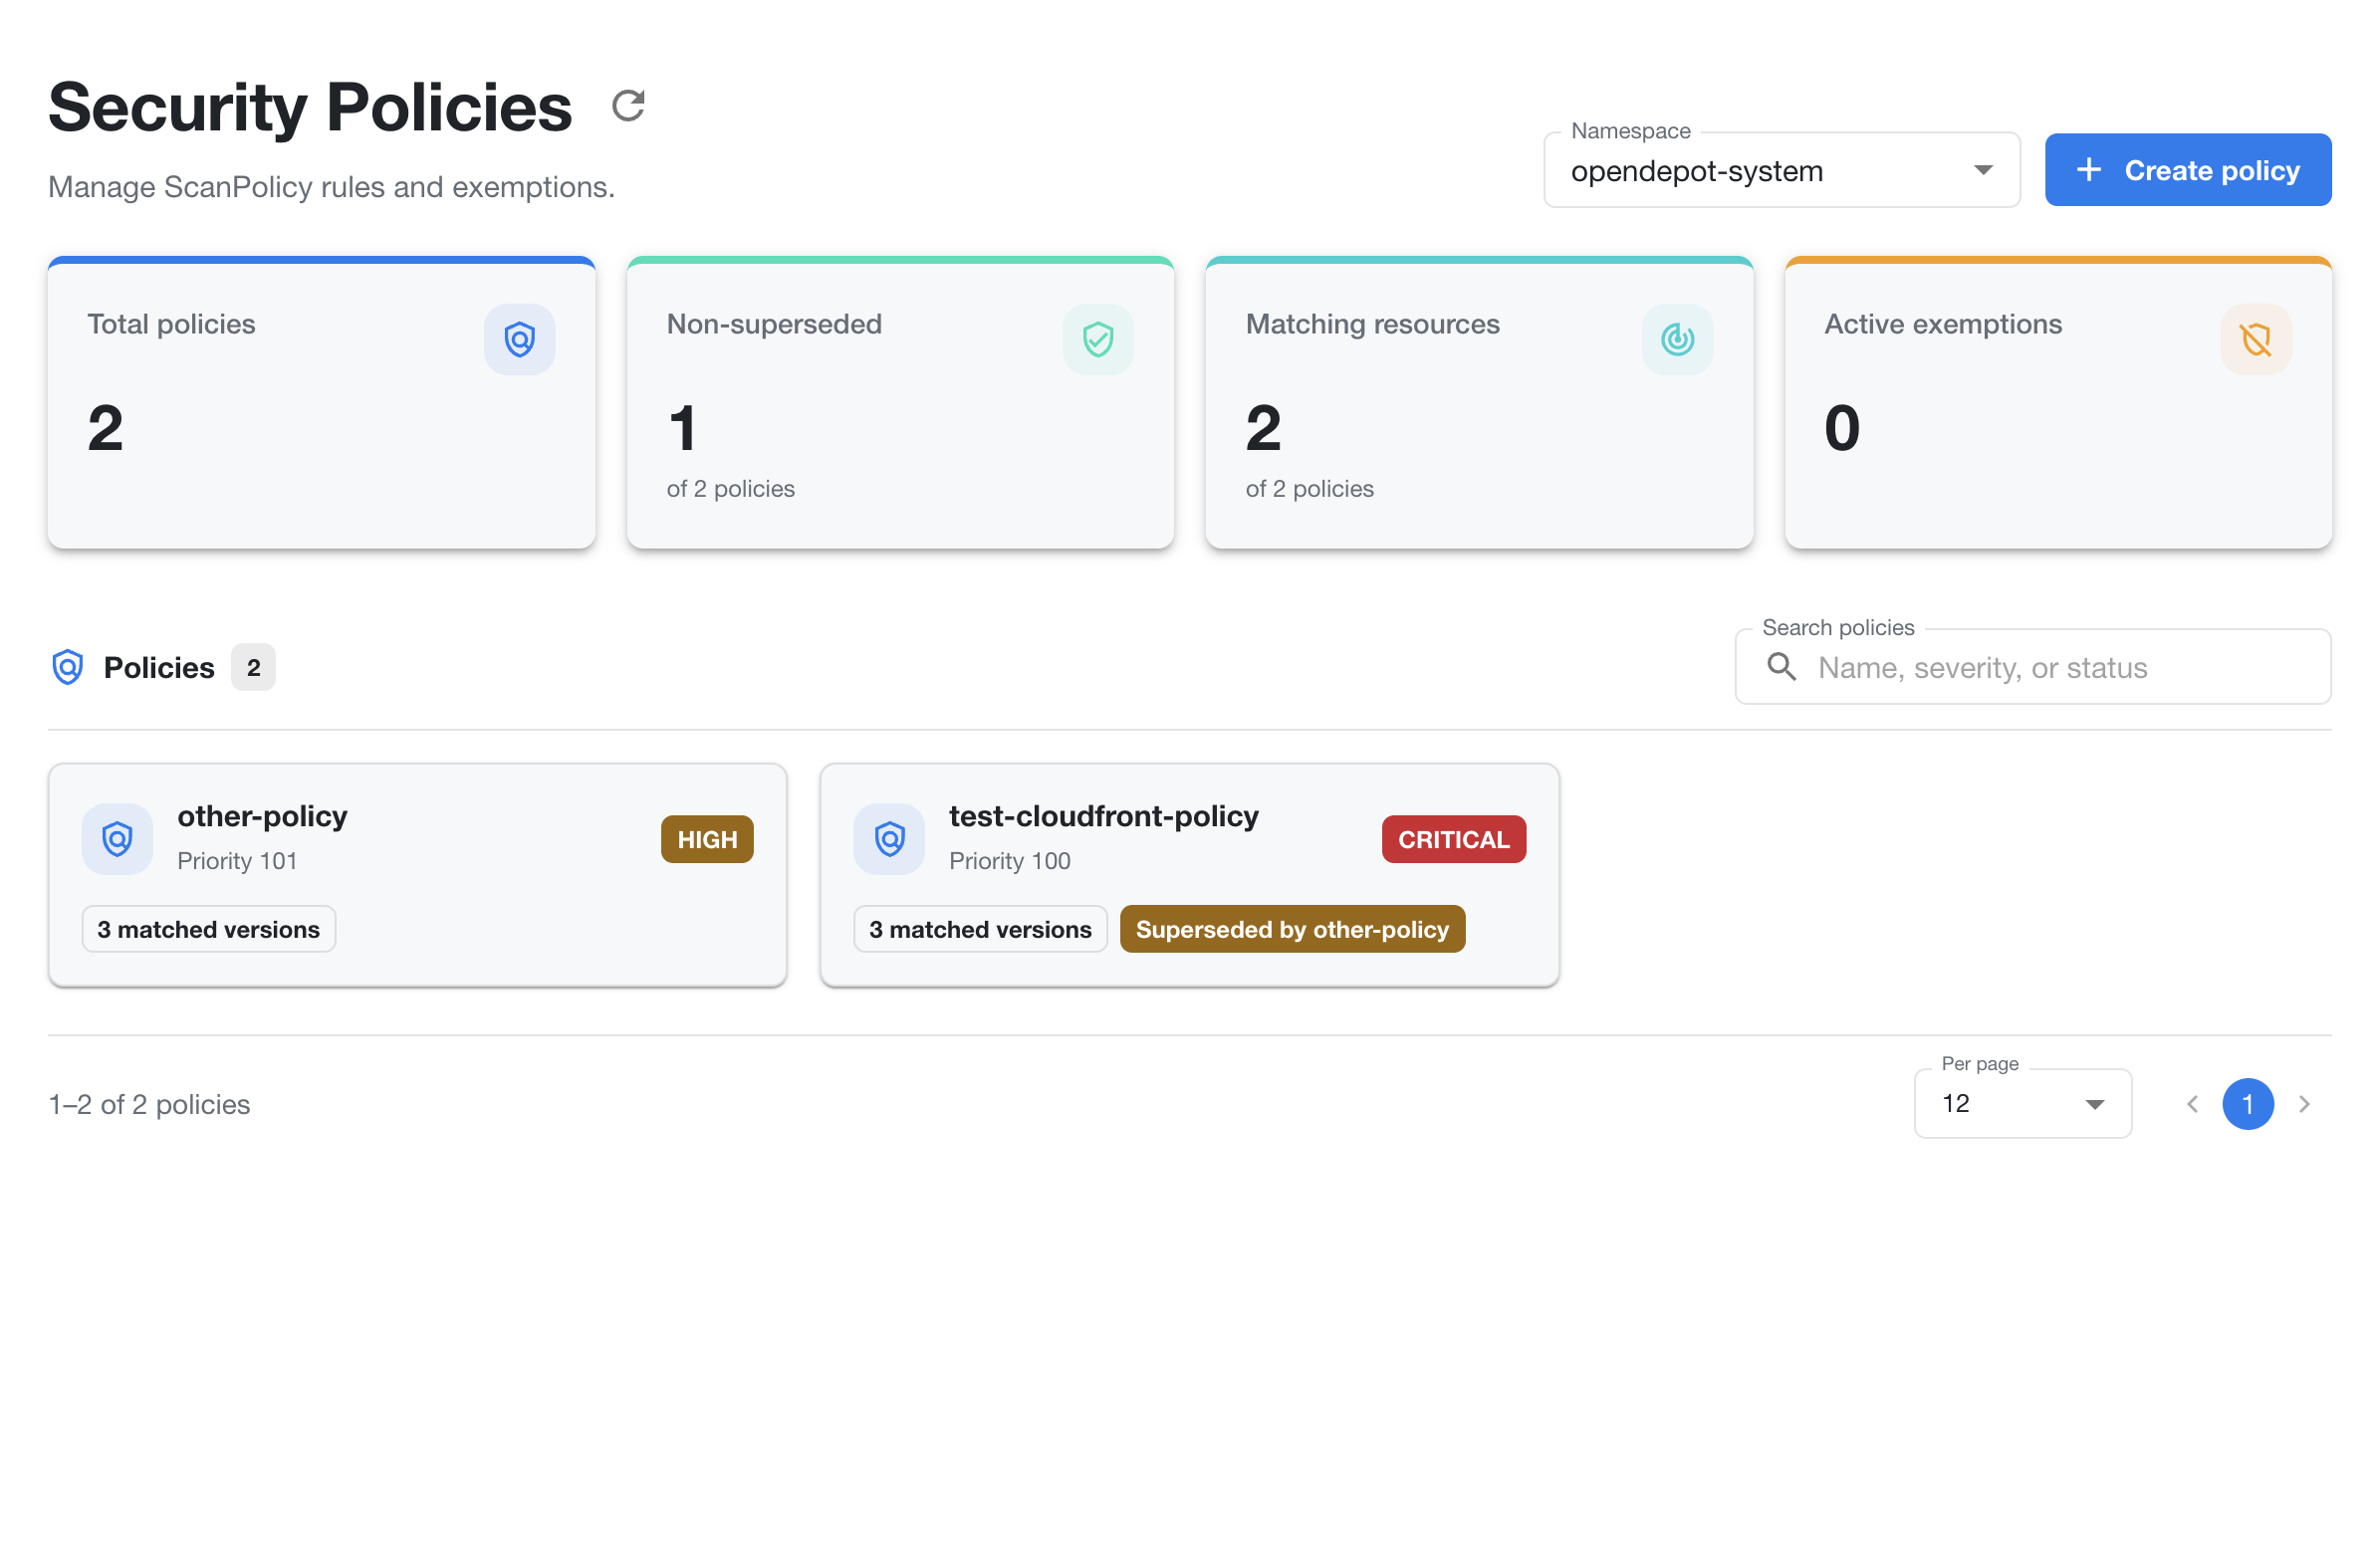Click the Non-superseded shield check icon

(1098, 339)
